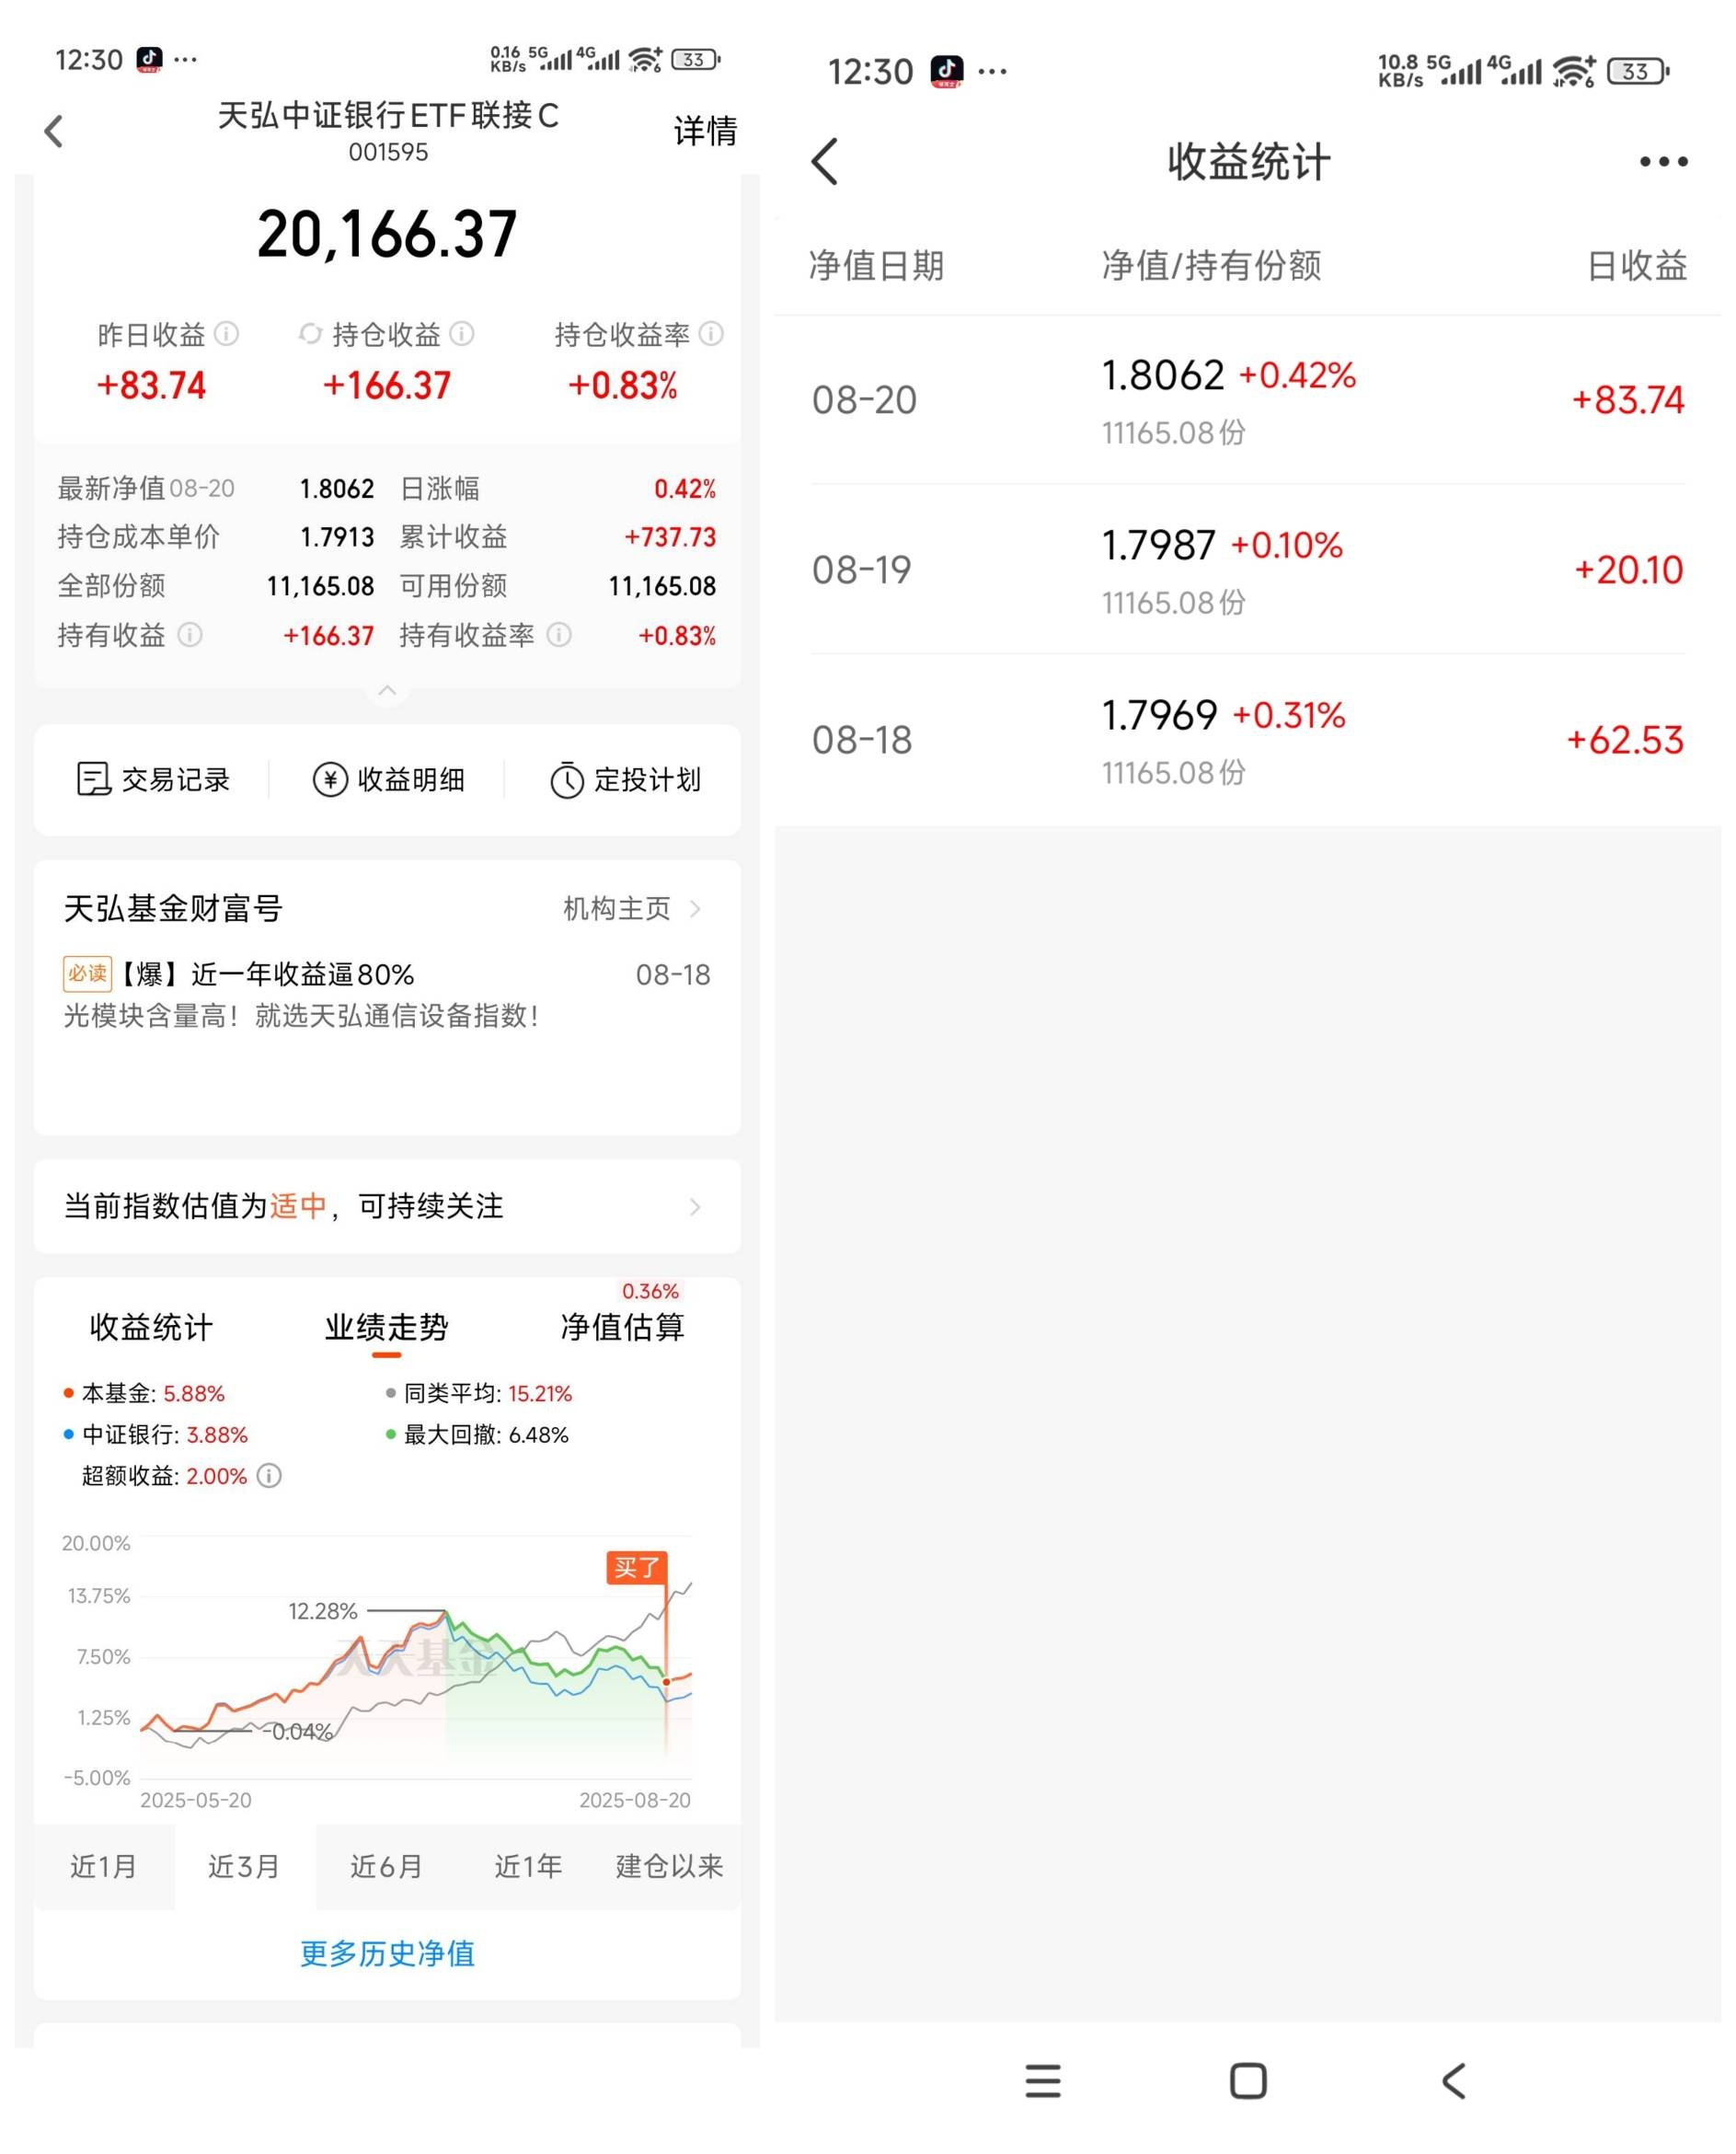
Task: Switch to 收益统计 tab
Action: click(151, 1328)
